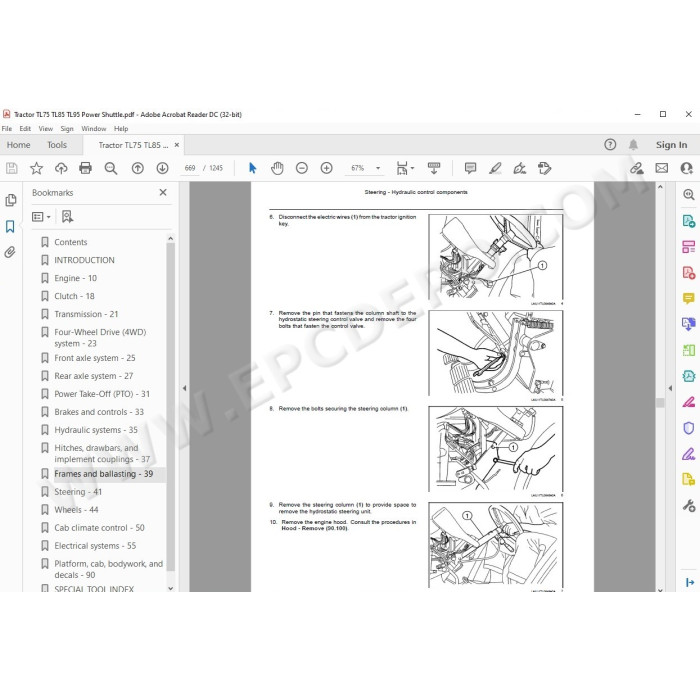Print the document
This screenshot has height=700, width=700.
[x=85, y=168]
